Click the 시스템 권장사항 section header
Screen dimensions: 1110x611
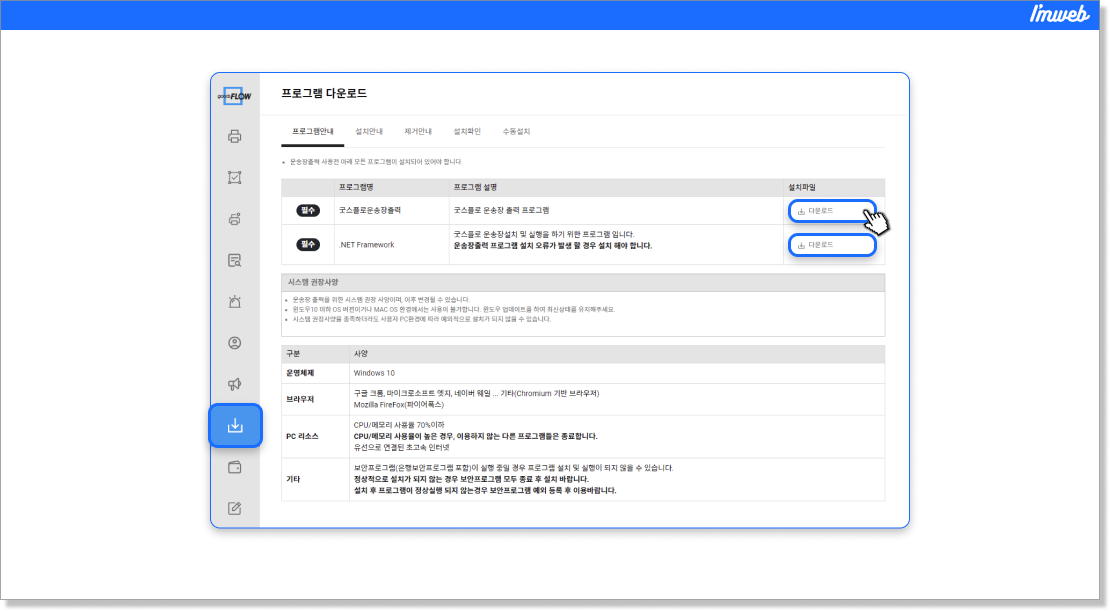tap(313, 282)
